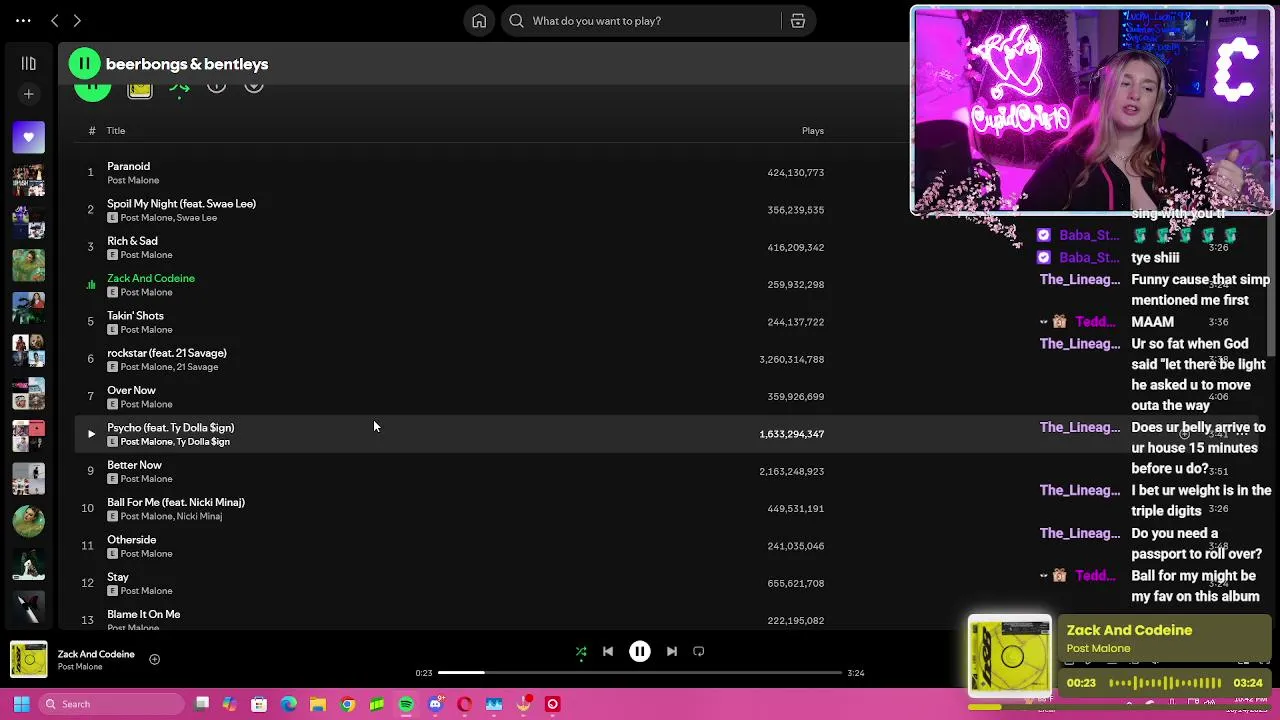
Task: Create a new playlist with plus button
Action: (x=28, y=94)
